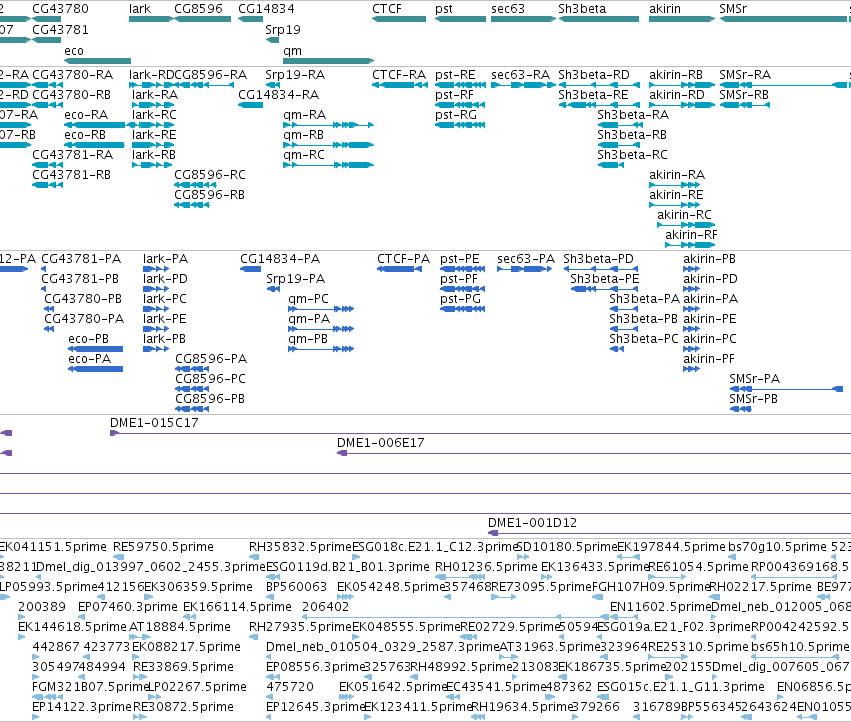
Task: Click the Sh3beta gene label
Action: click(582, 9)
